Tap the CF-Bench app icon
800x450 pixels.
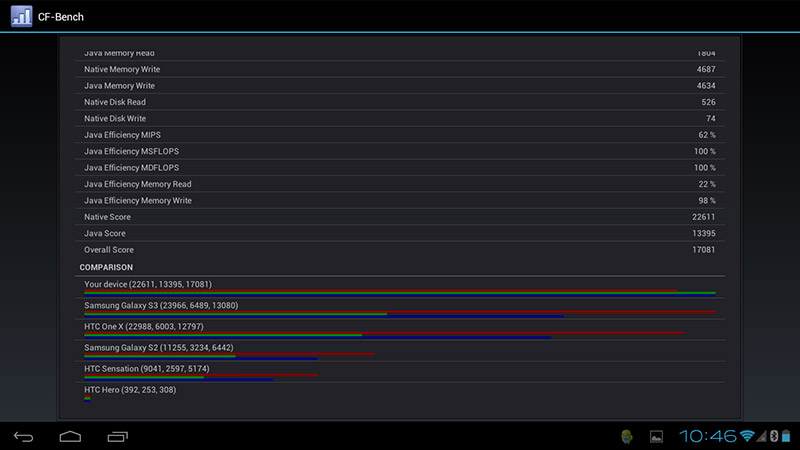point(21,16)
